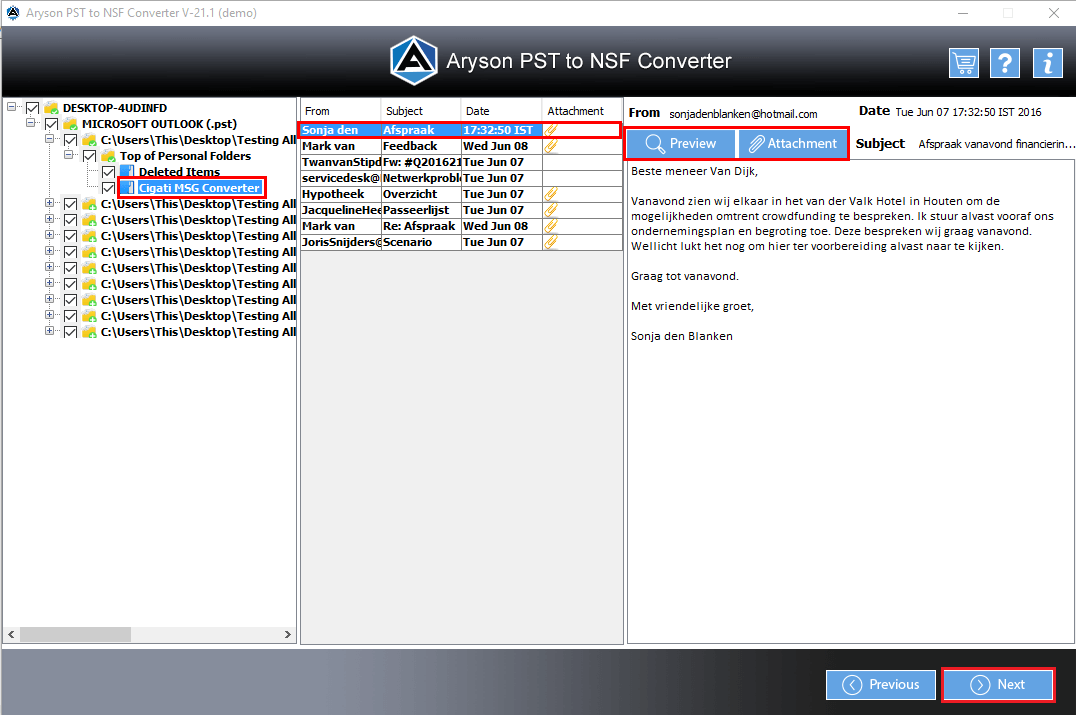
Task: Collapse the DESKTOP-4UDINFD tree node
Action: pos(12,107)
